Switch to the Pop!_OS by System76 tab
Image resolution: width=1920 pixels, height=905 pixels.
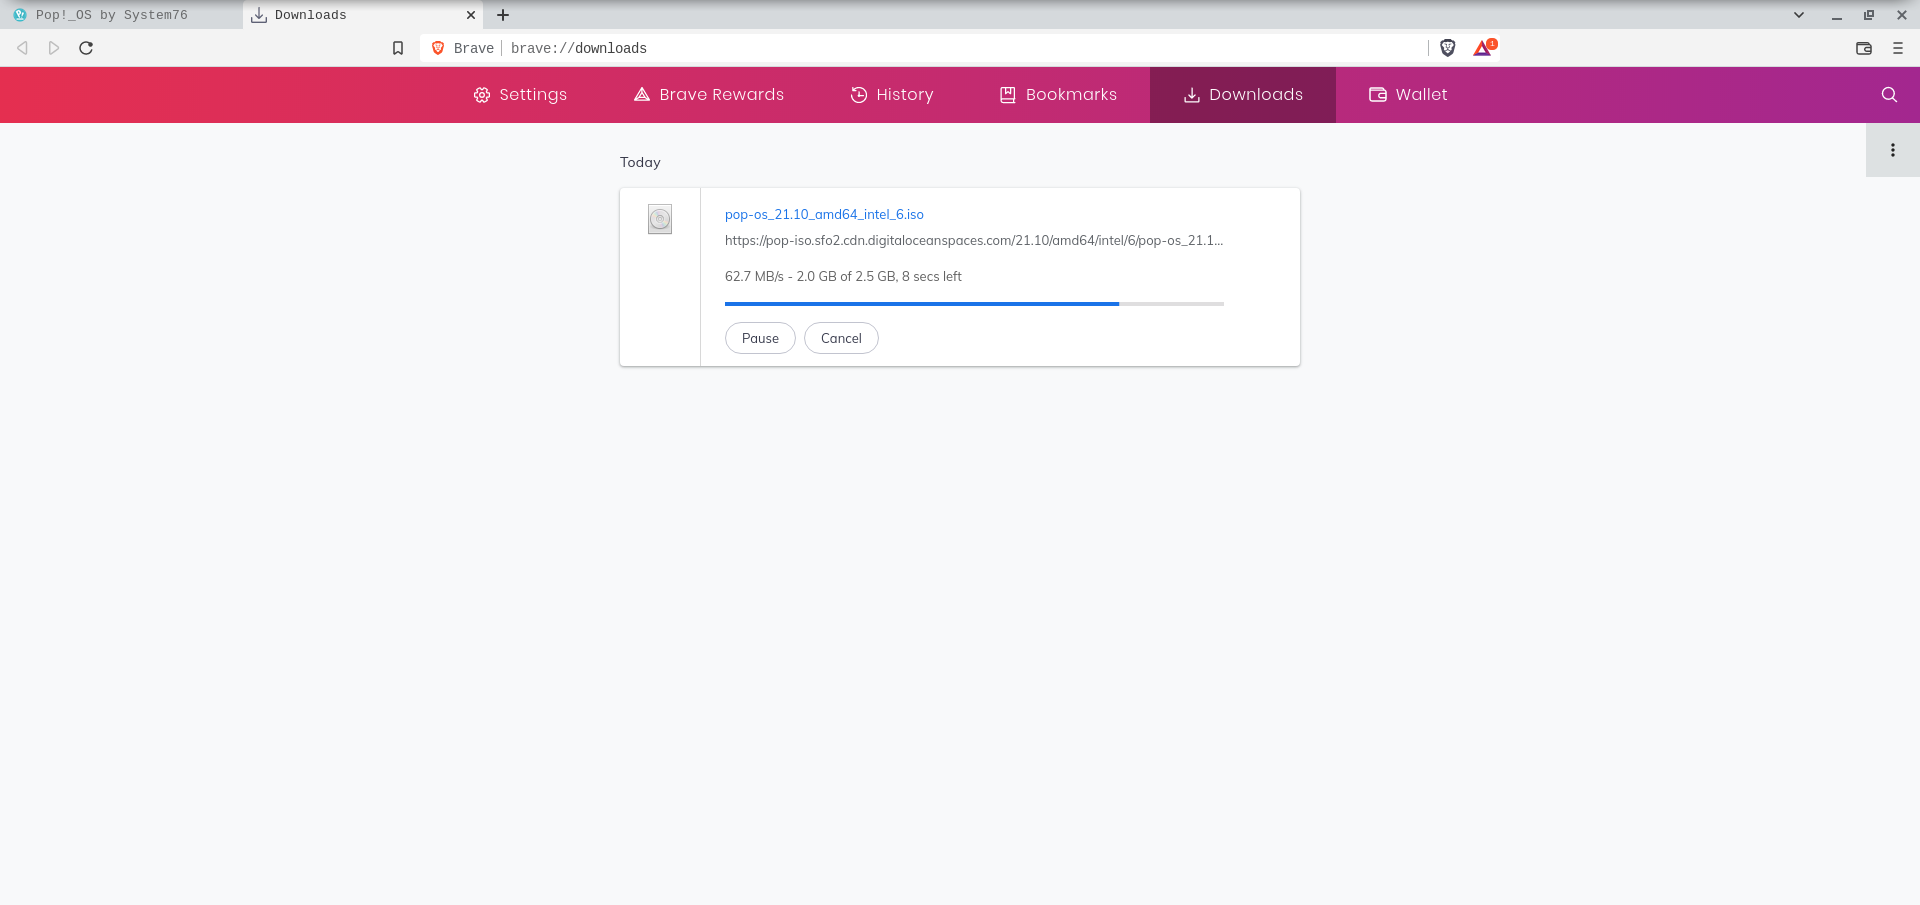pyautogui.click(x=112, y=15)
